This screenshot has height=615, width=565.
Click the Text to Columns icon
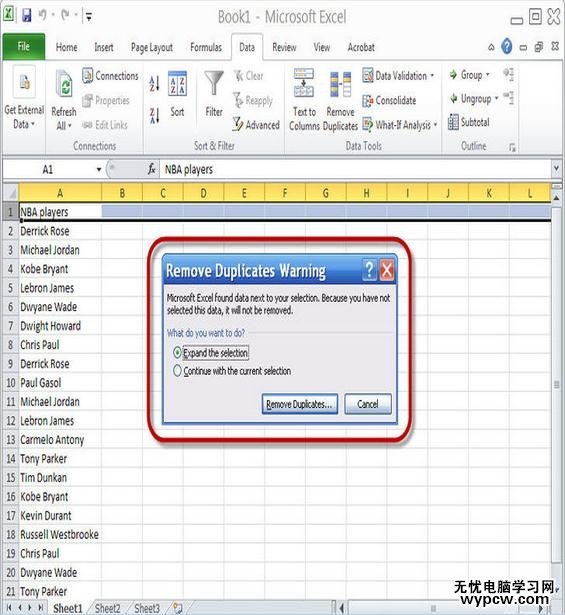click(x=304, y=83)
